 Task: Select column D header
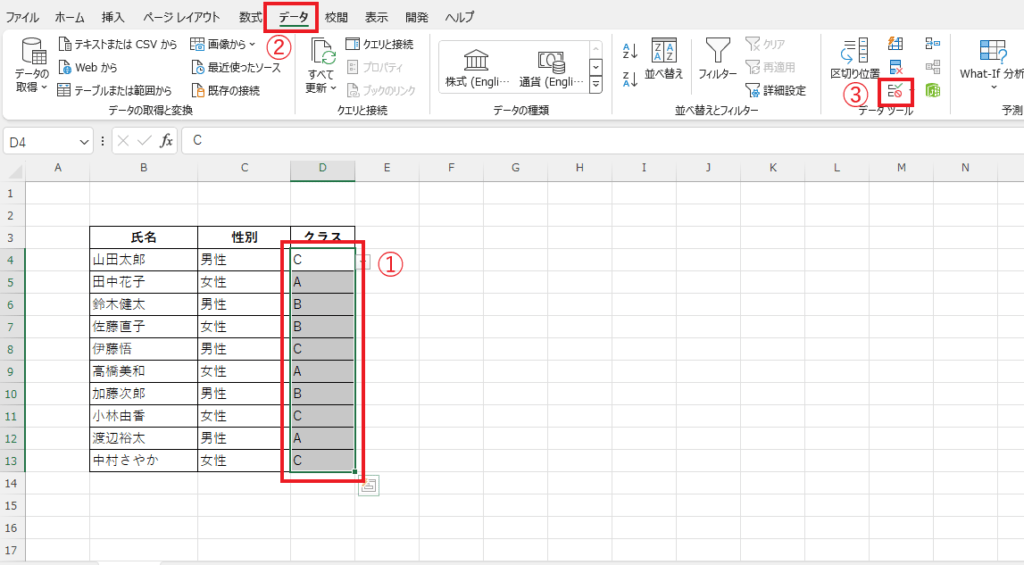click(x=323, y=168)
